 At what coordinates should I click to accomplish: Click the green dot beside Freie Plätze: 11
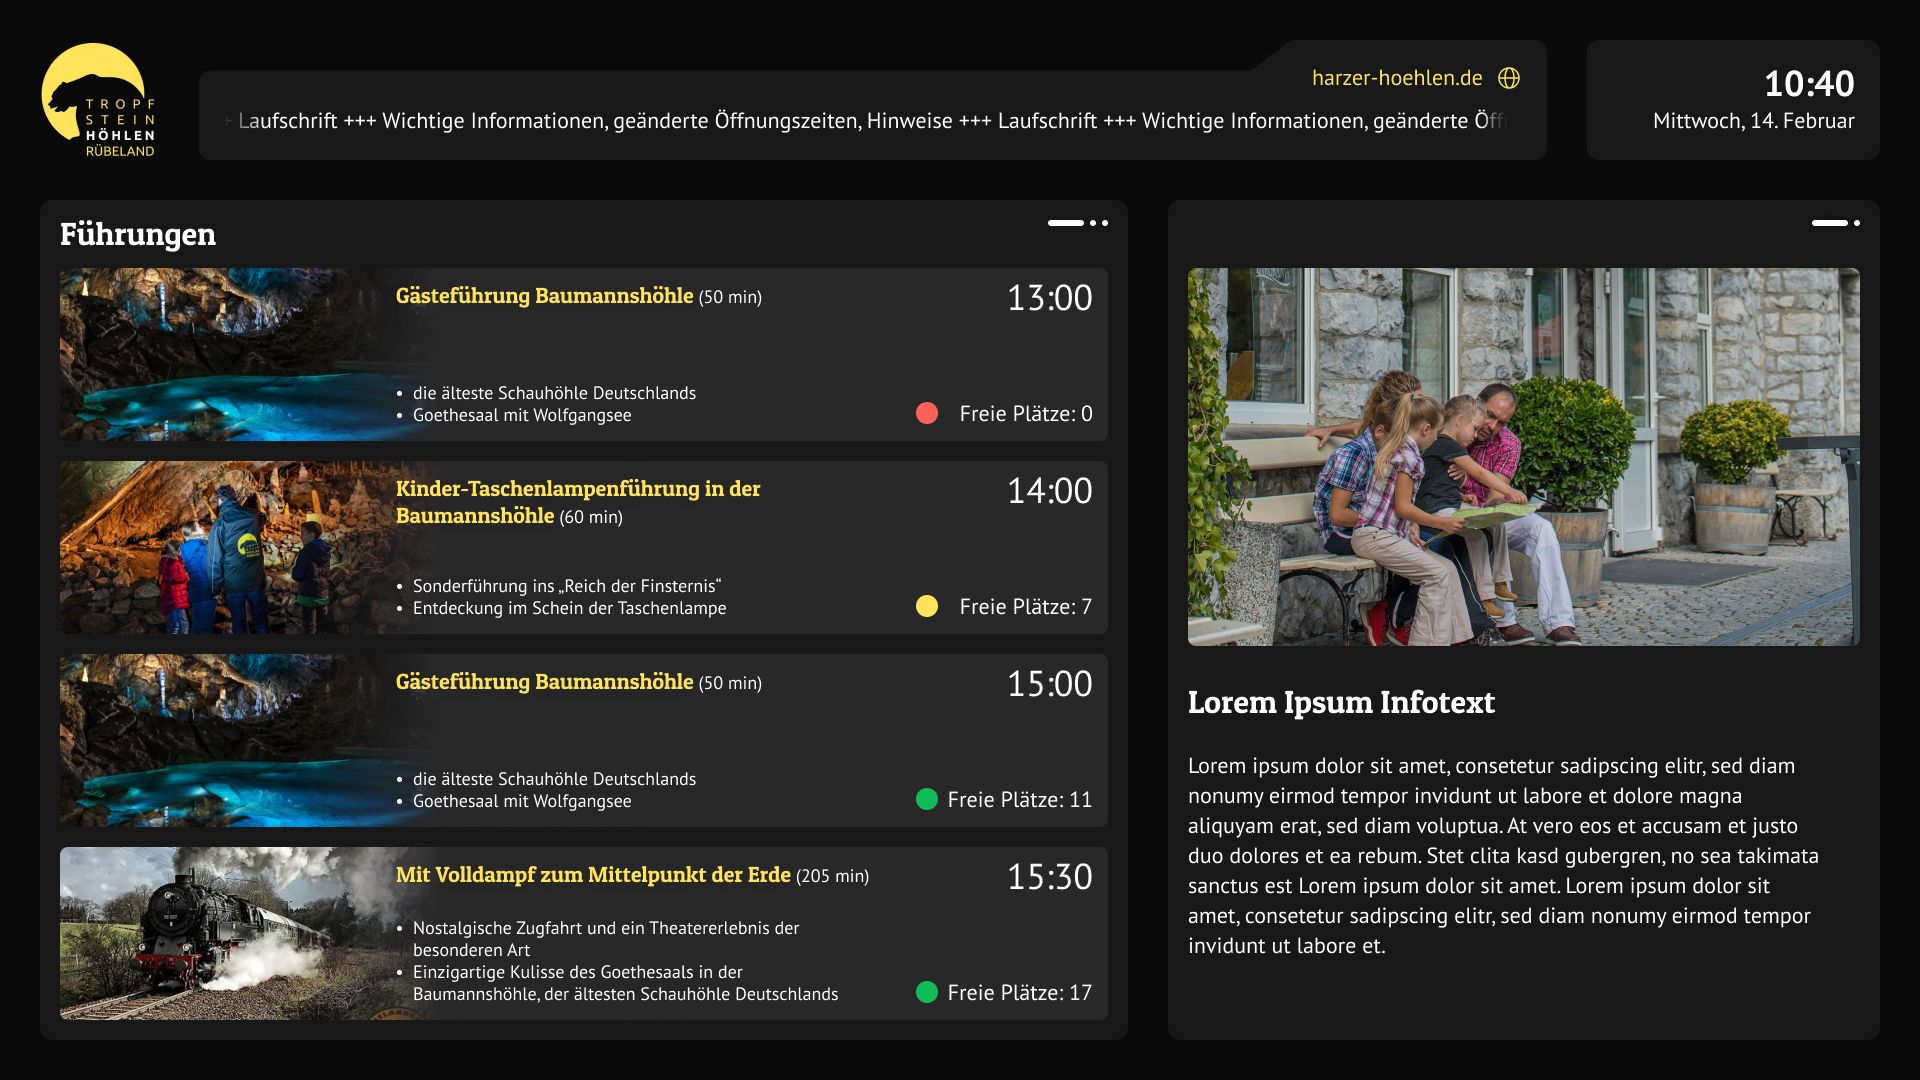tap(926, 799)
